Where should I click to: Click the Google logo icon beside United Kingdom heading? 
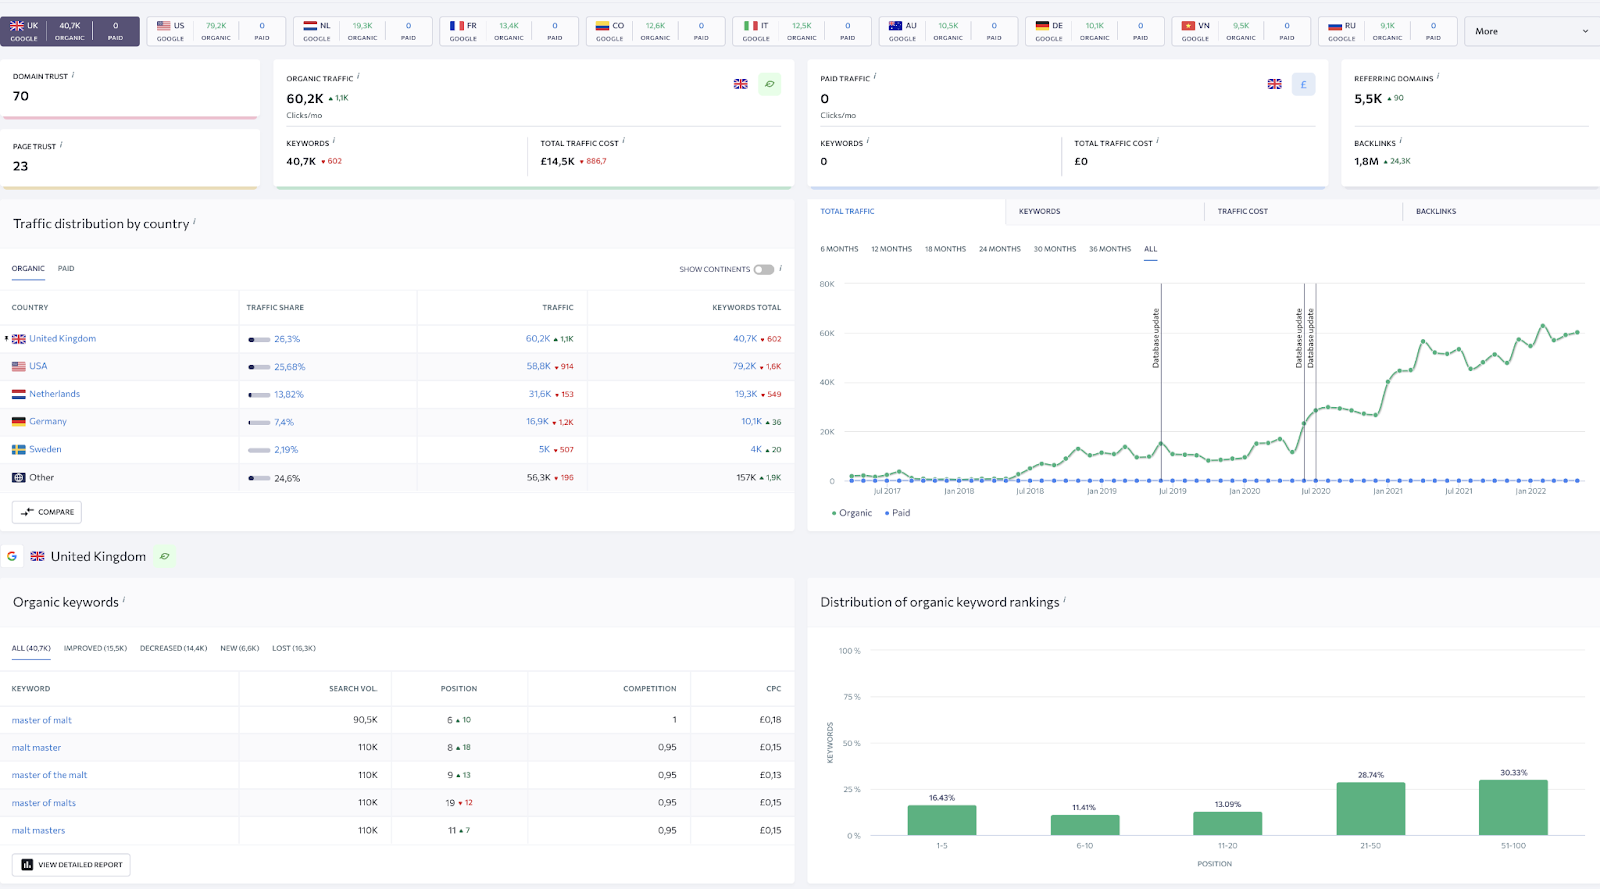[x=12, y=556]
